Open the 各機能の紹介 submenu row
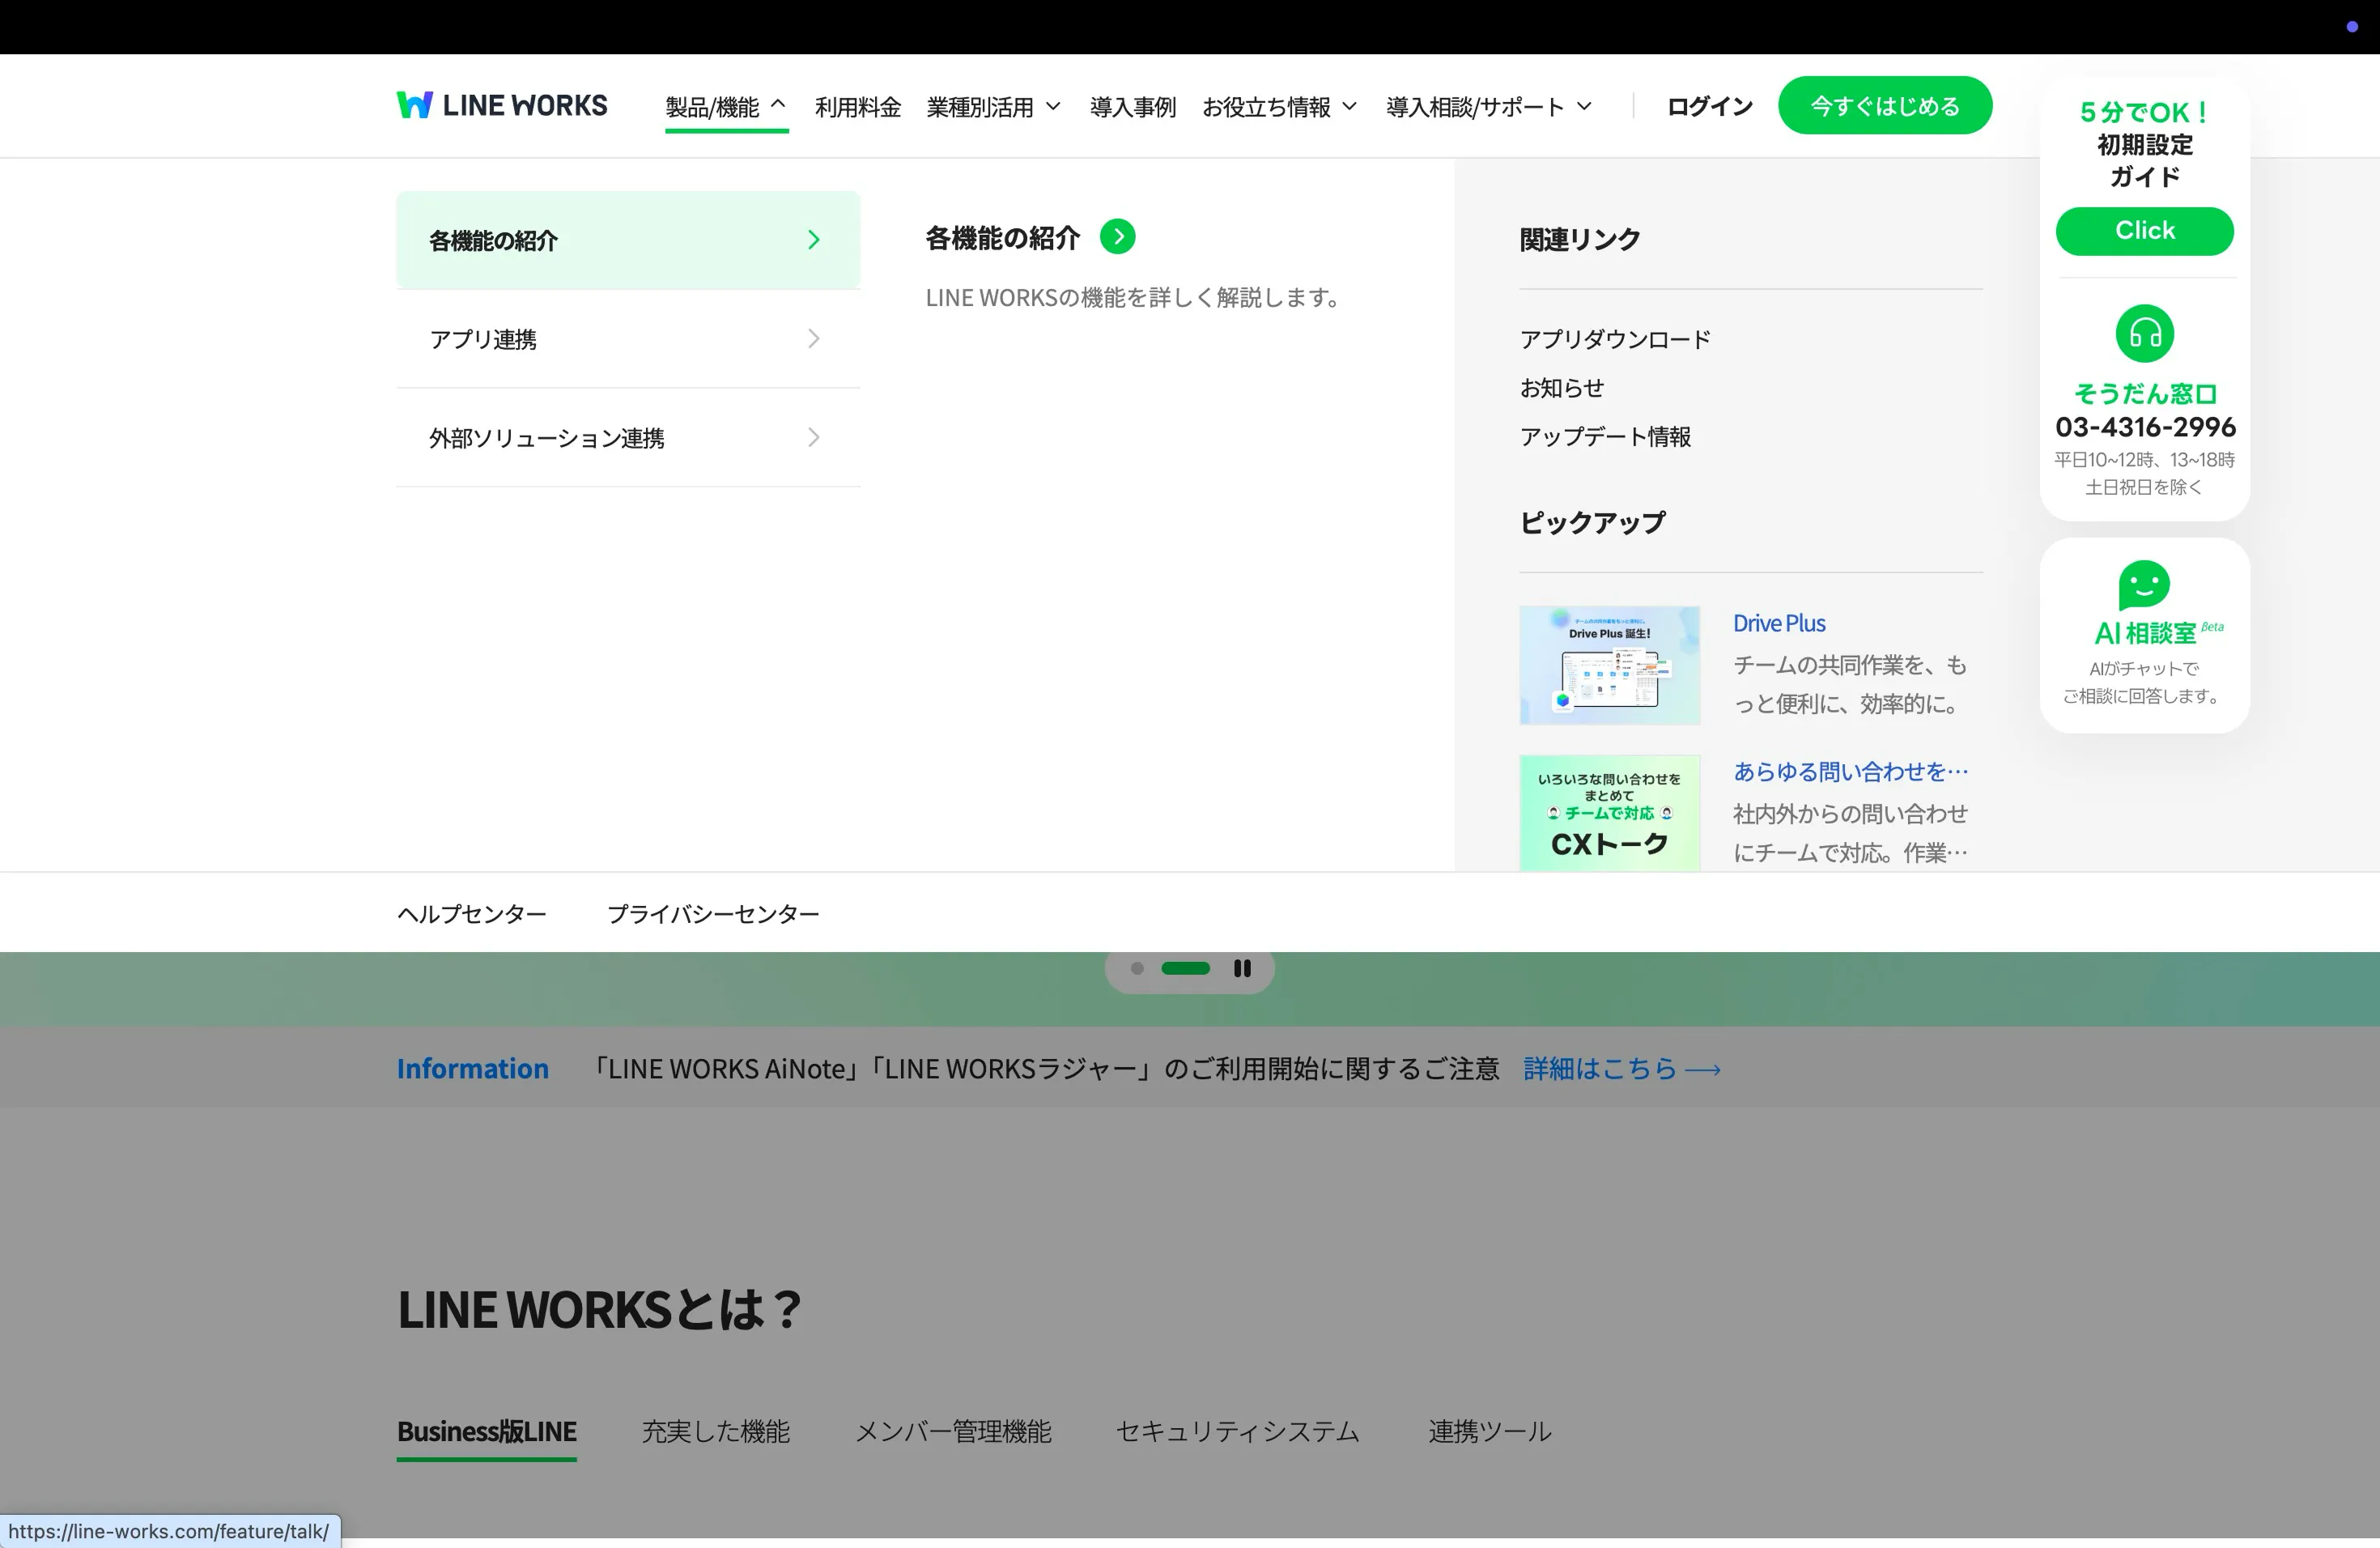 pyautogui.click(x=628, y=240)
